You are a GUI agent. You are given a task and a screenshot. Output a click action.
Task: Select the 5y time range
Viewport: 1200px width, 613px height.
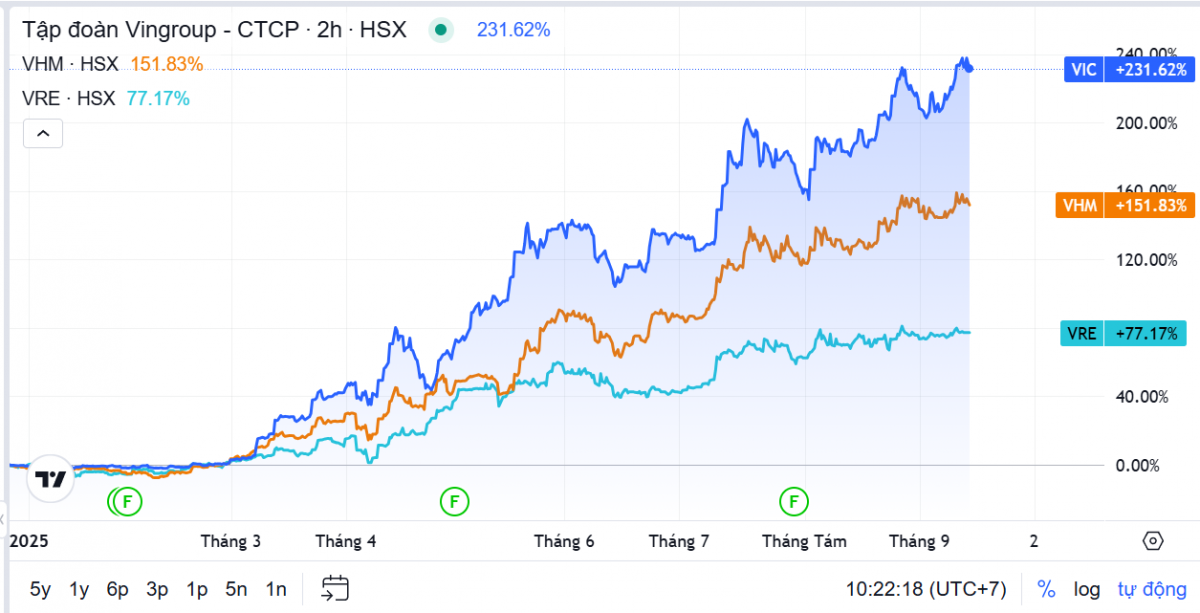click(40, 589)
